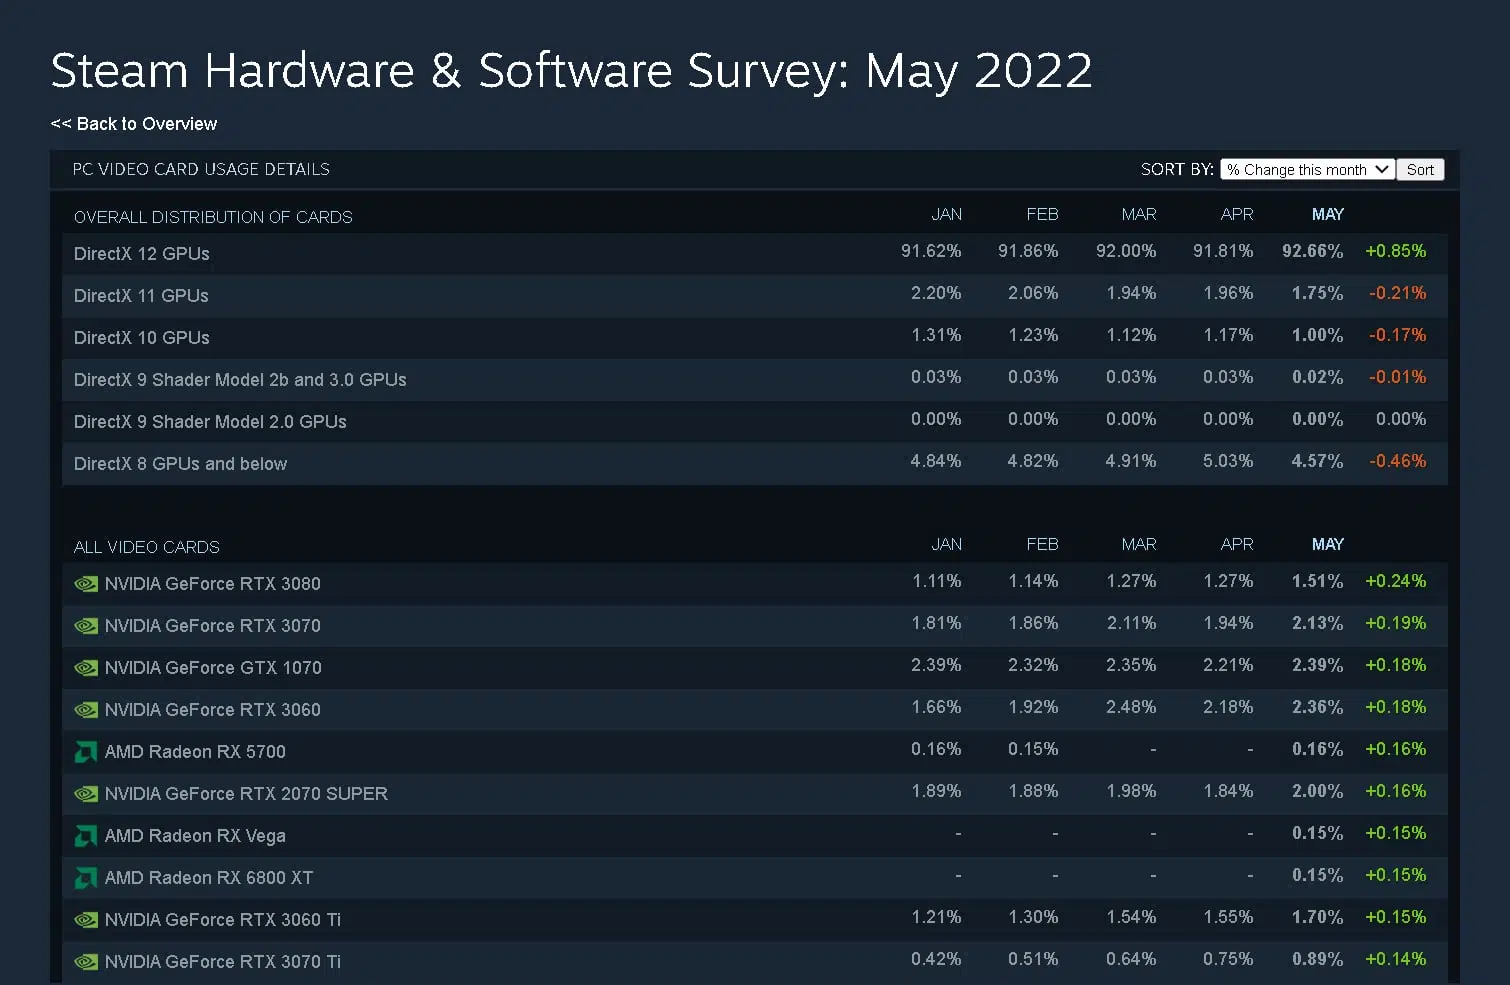
Task: Click NVIDIA GeForce RTX 3070 Ti name
Action: pos(223,962)
